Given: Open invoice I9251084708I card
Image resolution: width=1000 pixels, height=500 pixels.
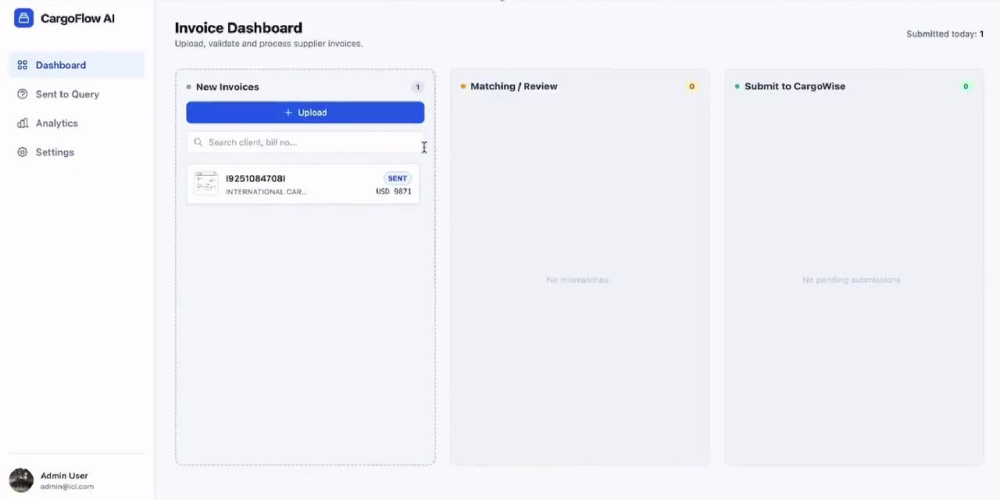Looking at the screenshot, I should 303,184.
